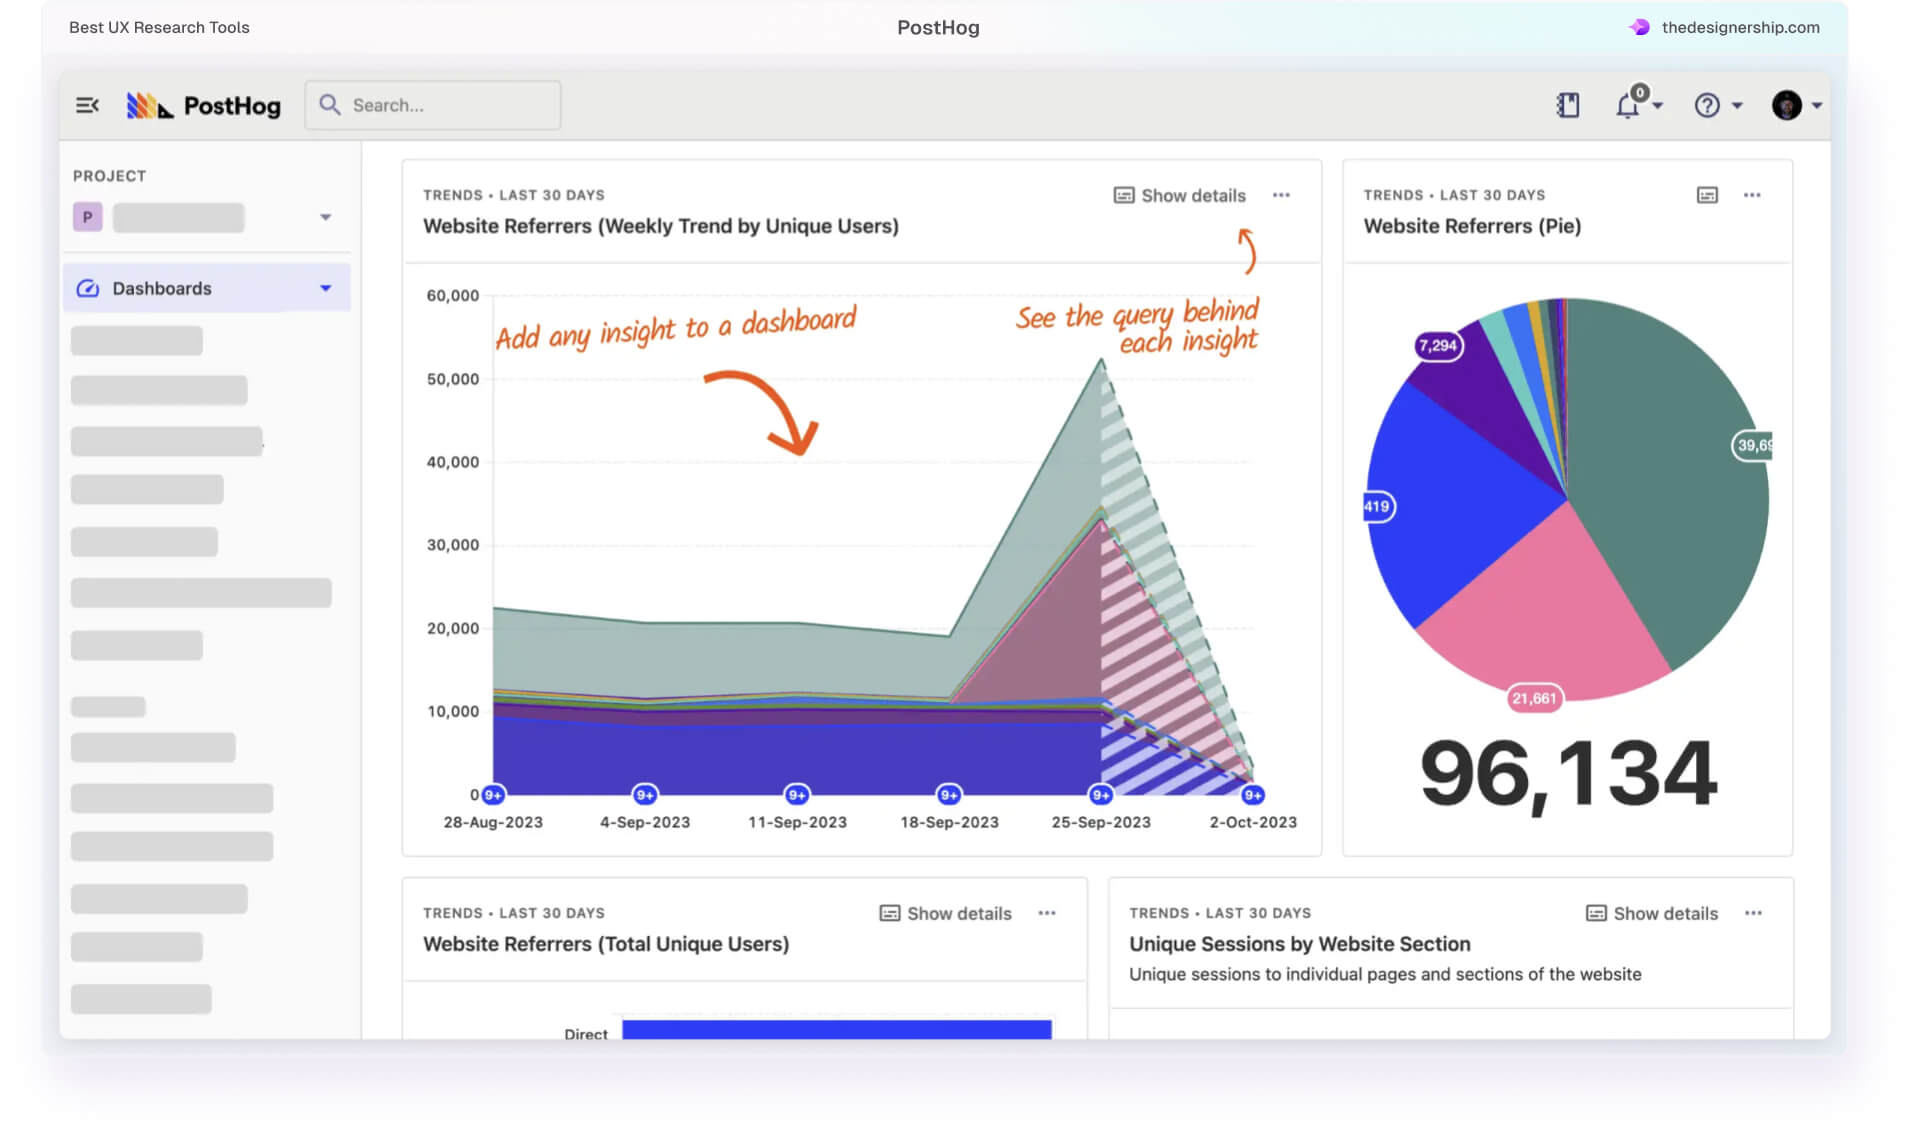The height and width of the screenshot is (1129, 1905).
Task: Open the help icon menu
Action: point(1708,104)
